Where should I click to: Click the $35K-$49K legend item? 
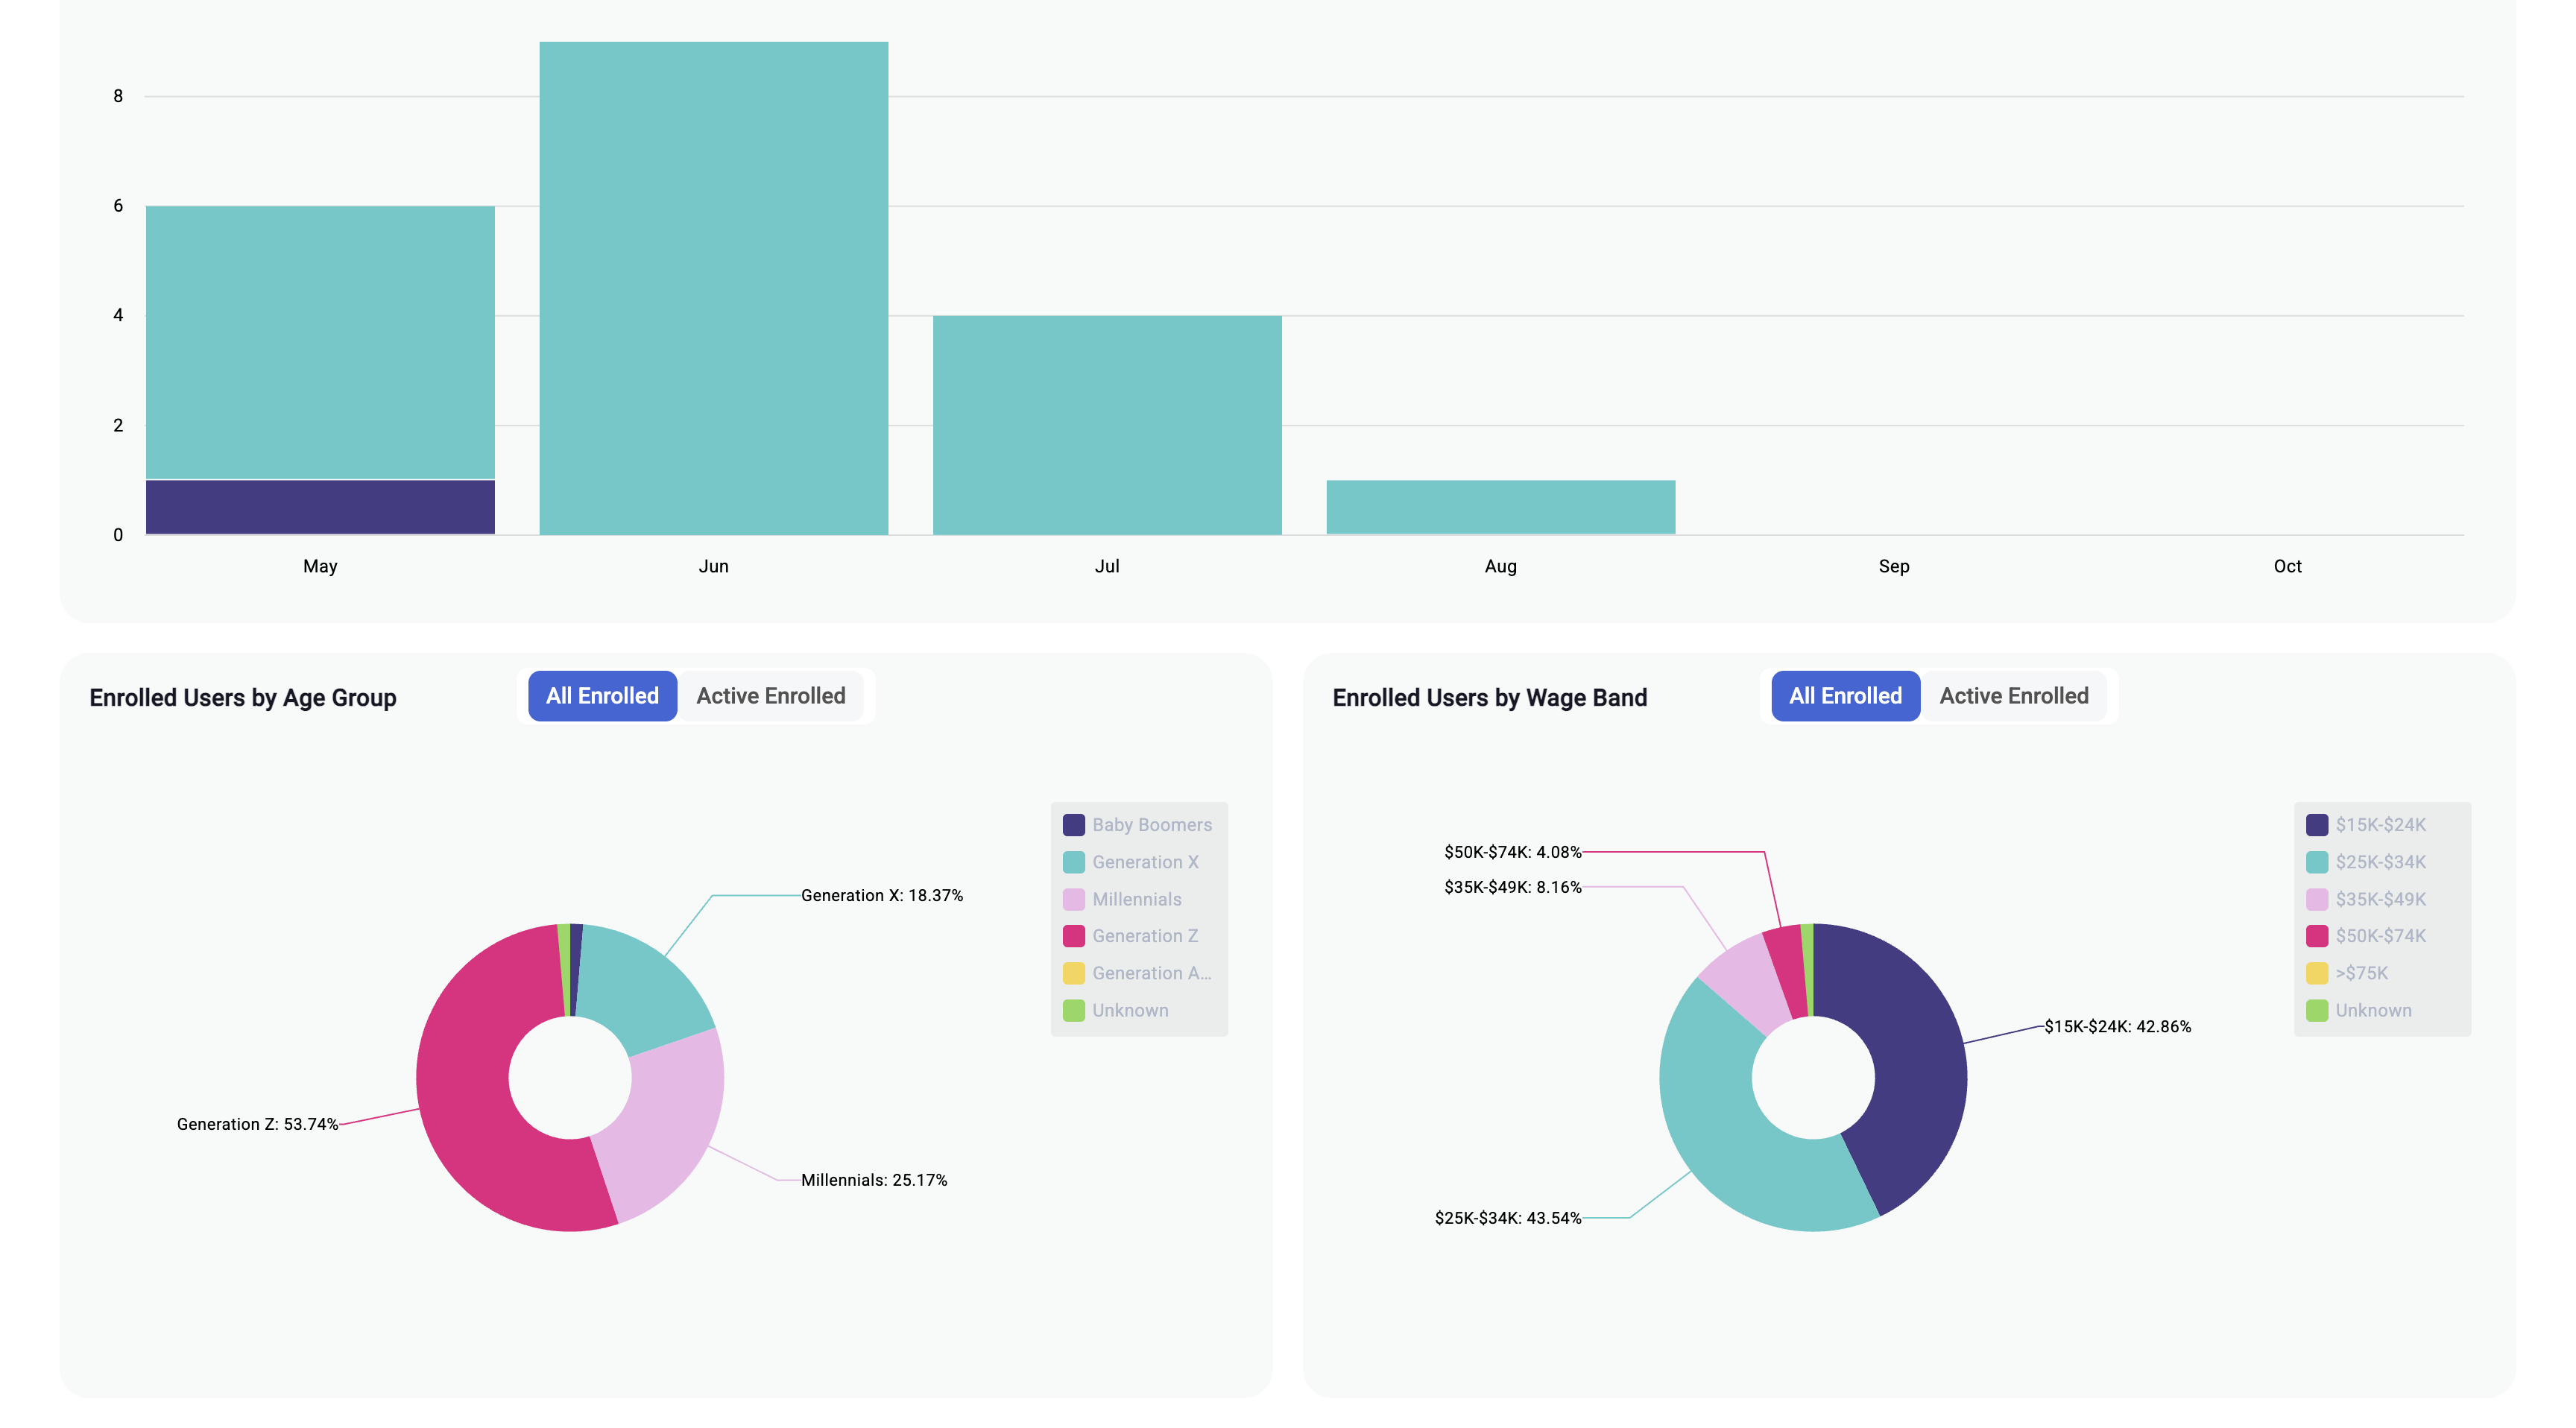point(2379,899)
